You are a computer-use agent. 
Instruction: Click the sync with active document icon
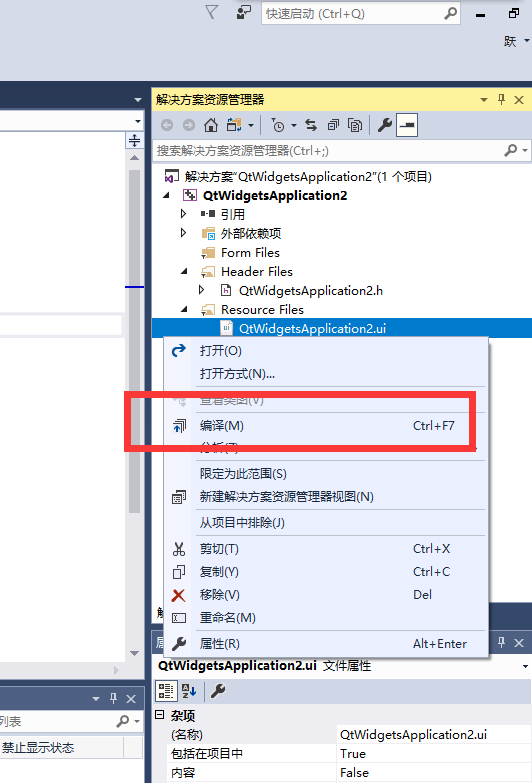coord(311,125)
